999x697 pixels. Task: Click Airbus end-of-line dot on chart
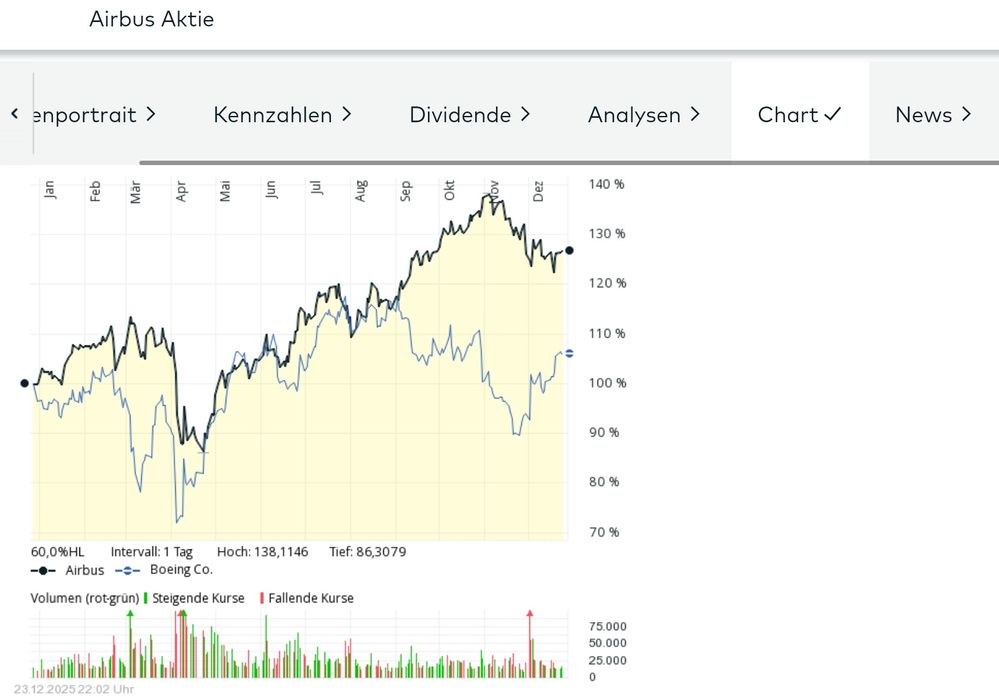(569, 250)
